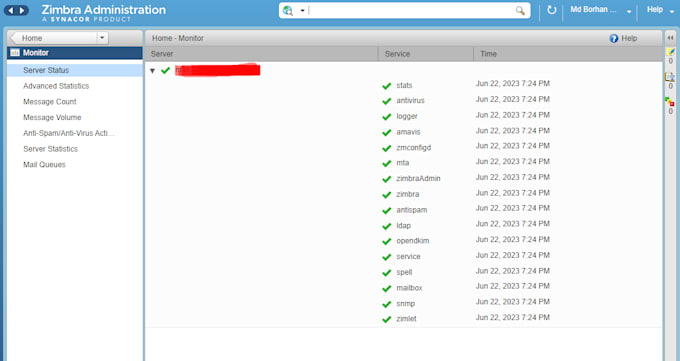Click the green checkmark beside stats
Screen dimensions: 680x361
(386, 86)
